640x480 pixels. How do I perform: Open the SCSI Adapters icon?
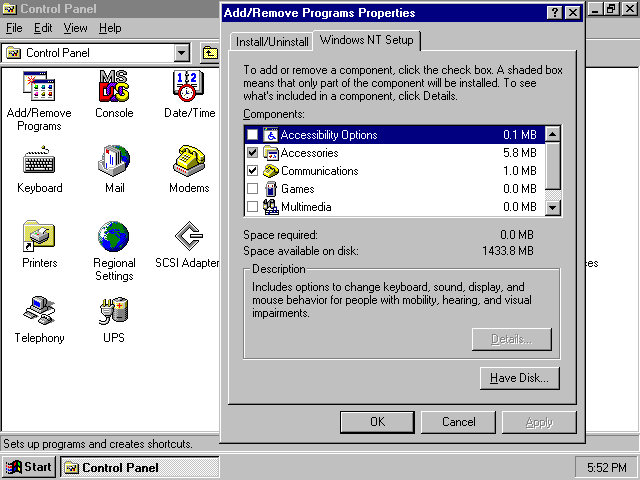[189, 236]
